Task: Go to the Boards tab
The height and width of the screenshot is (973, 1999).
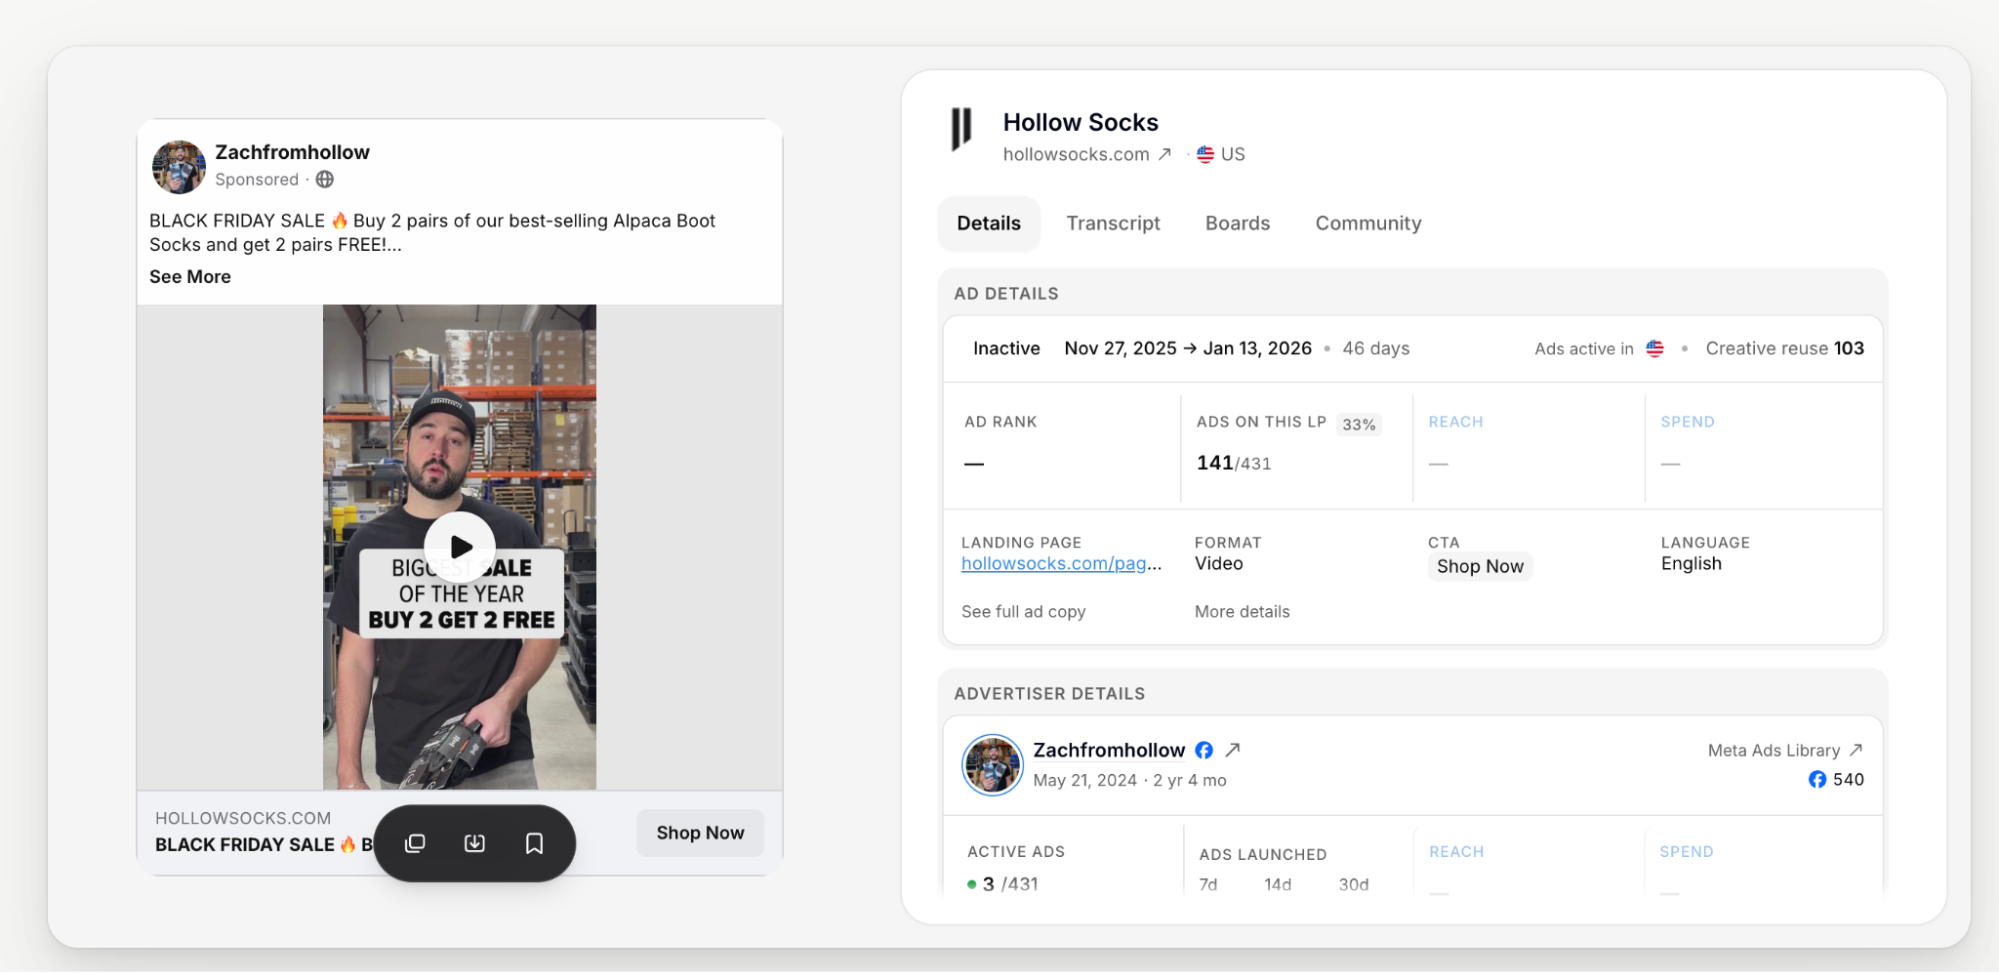Action: coord(1237,223)
